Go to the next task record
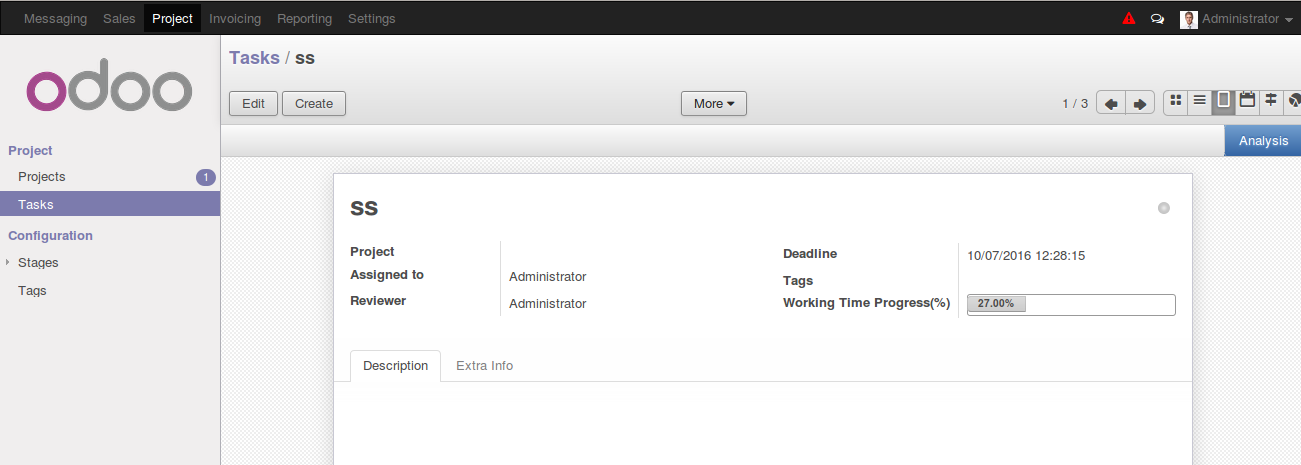Viewport: 1301px width, 465px height. pos(1139,103)
